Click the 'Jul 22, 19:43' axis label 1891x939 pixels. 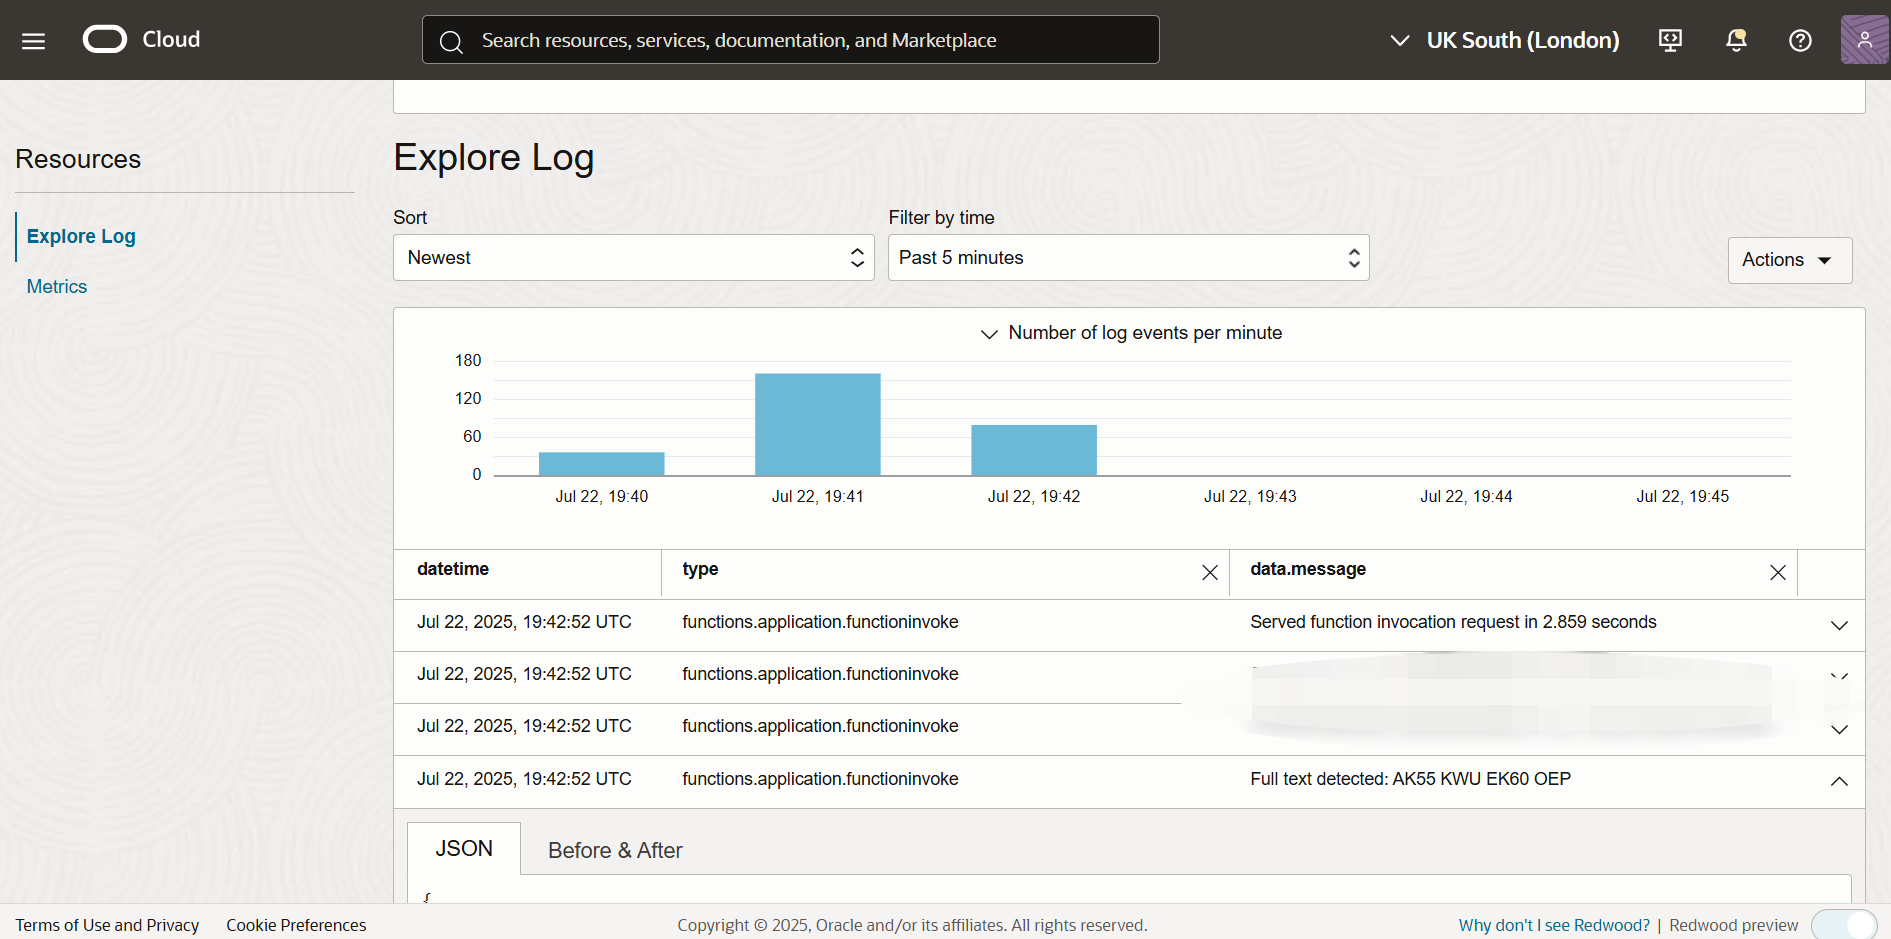[1250, 497]
